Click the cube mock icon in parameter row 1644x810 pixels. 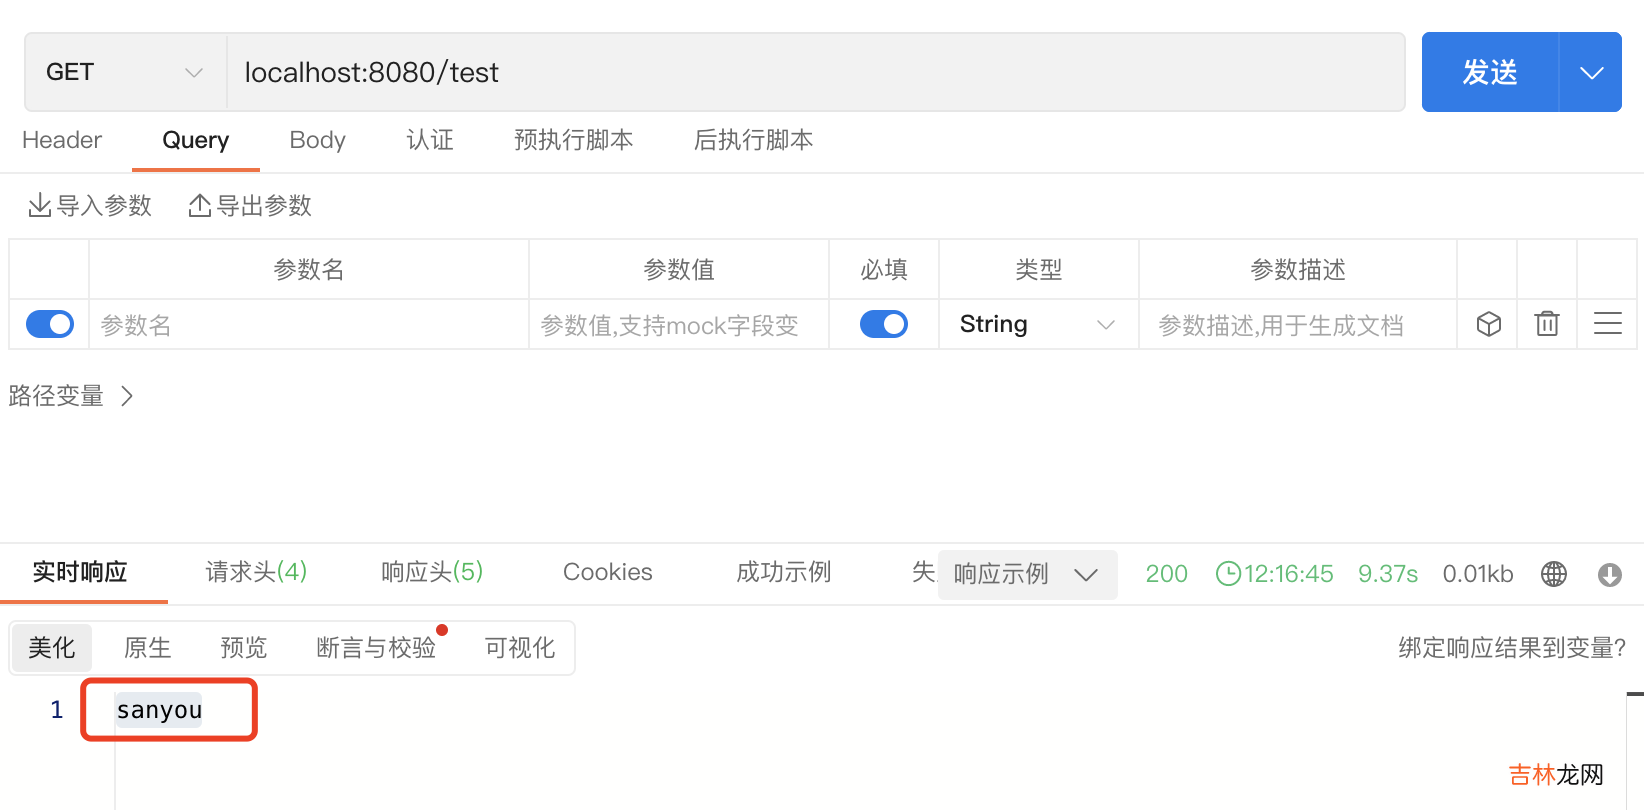(1488, 324)
